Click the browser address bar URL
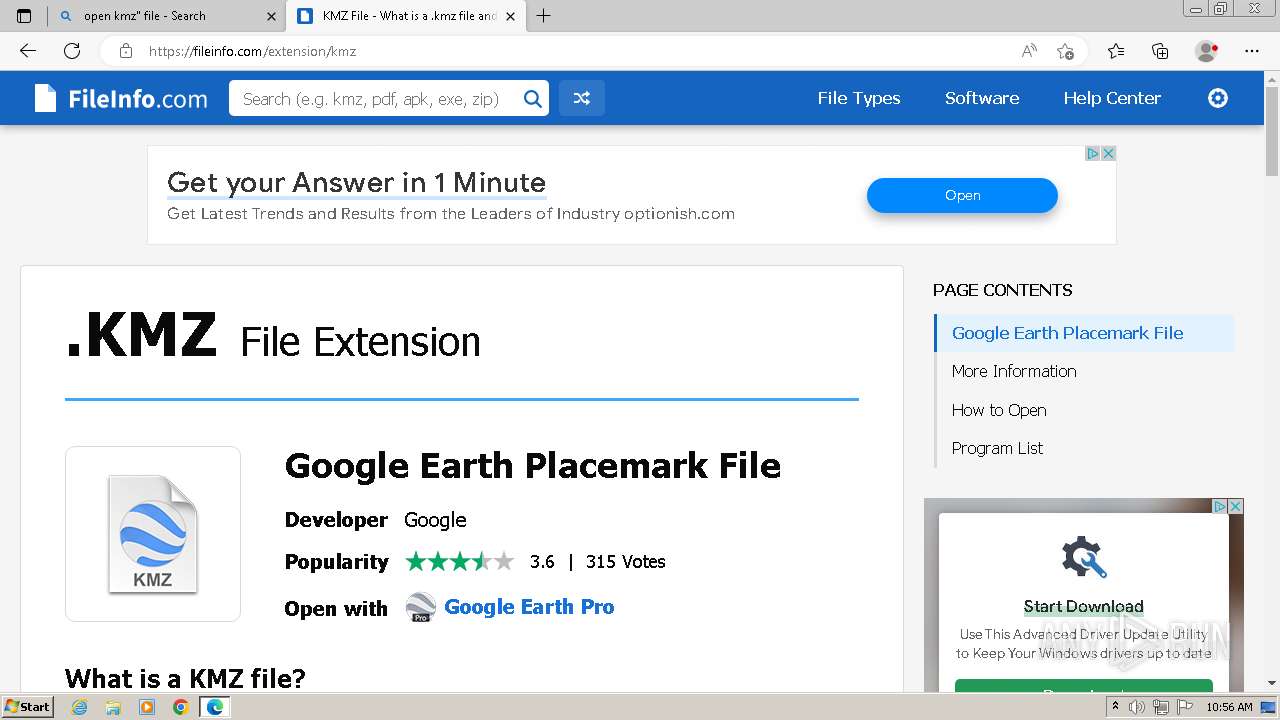 tap(253, 51)
